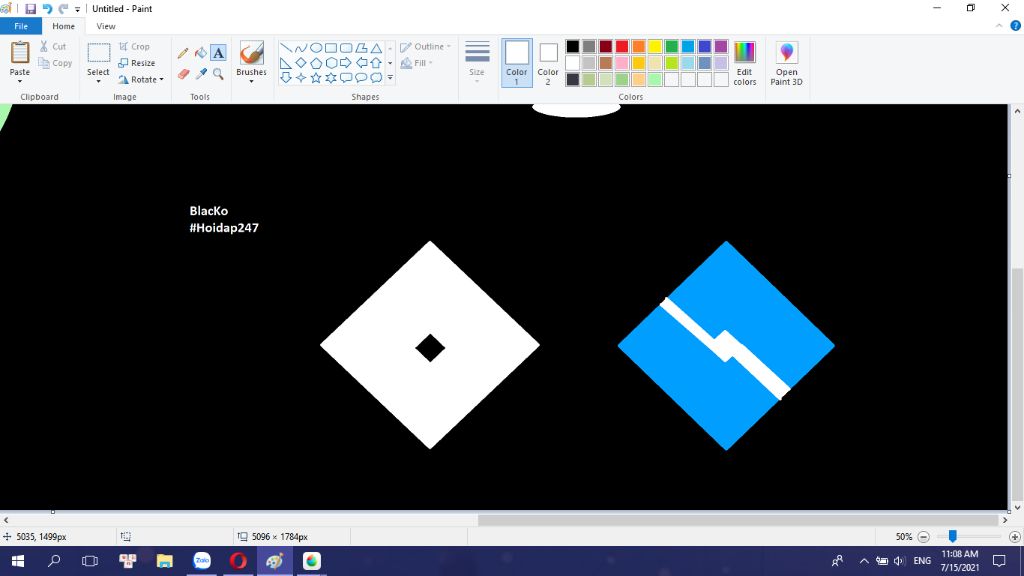Pick the Hexagon shape
Viewport: 1024px width, 576px height.
point(331,63)
